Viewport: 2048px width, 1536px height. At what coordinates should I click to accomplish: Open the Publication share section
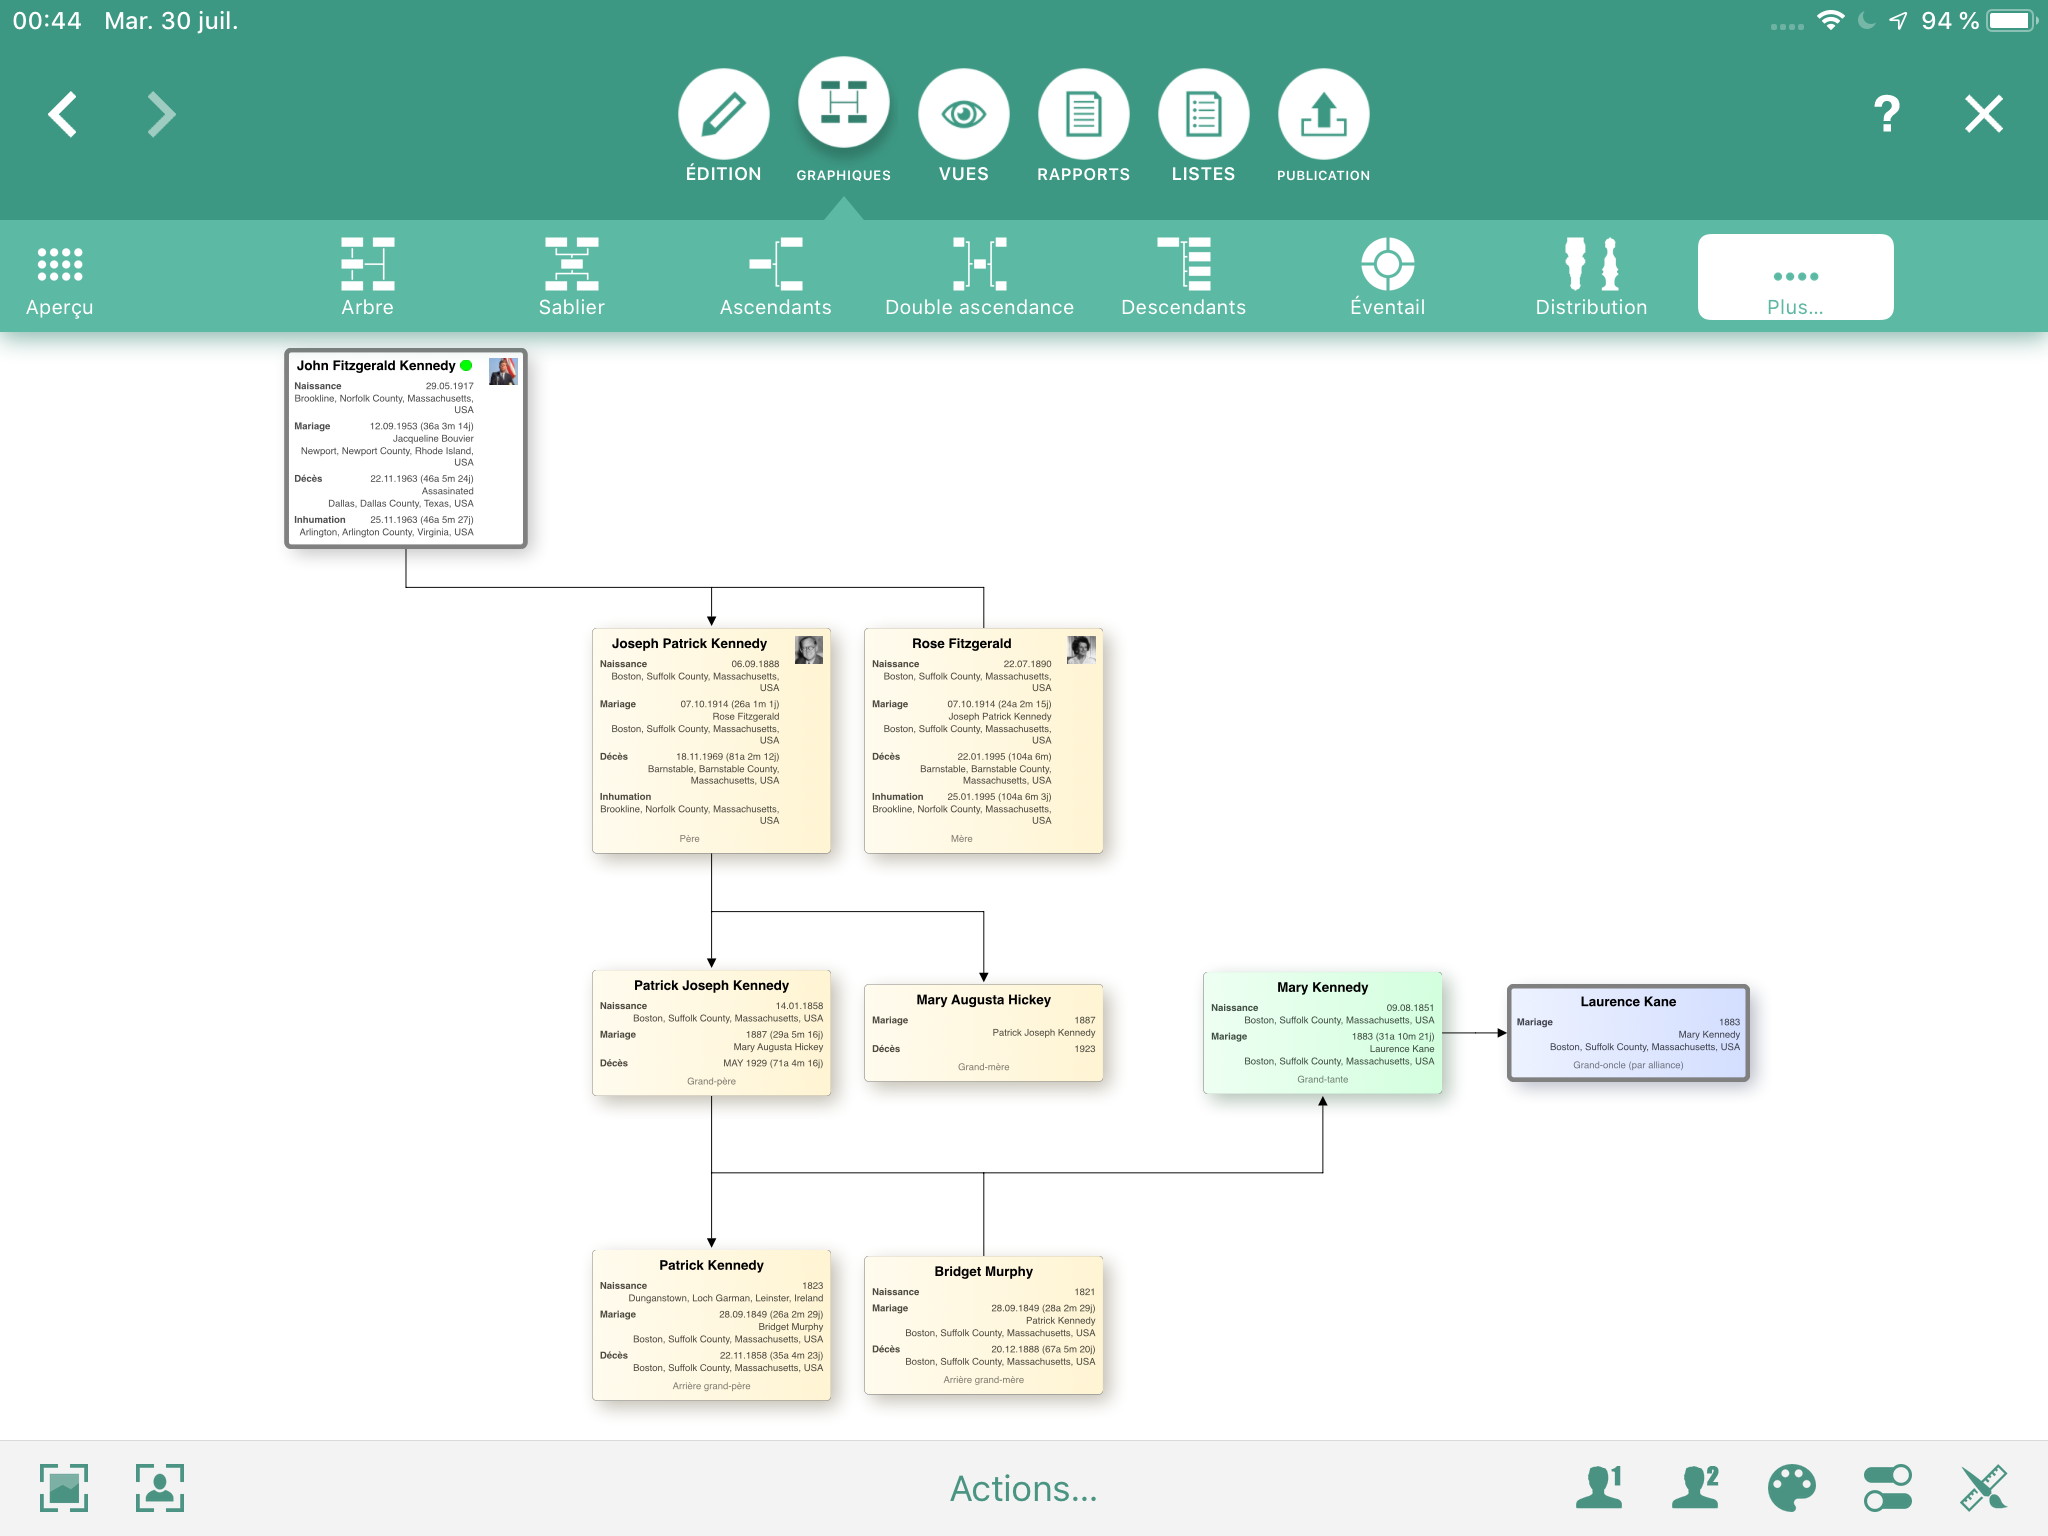click(x=1323, y=114)
